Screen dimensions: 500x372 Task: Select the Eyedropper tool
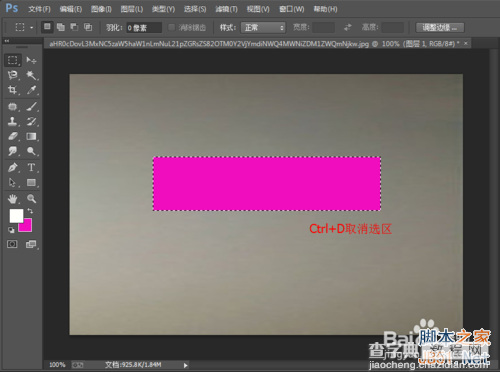(31, 90)
